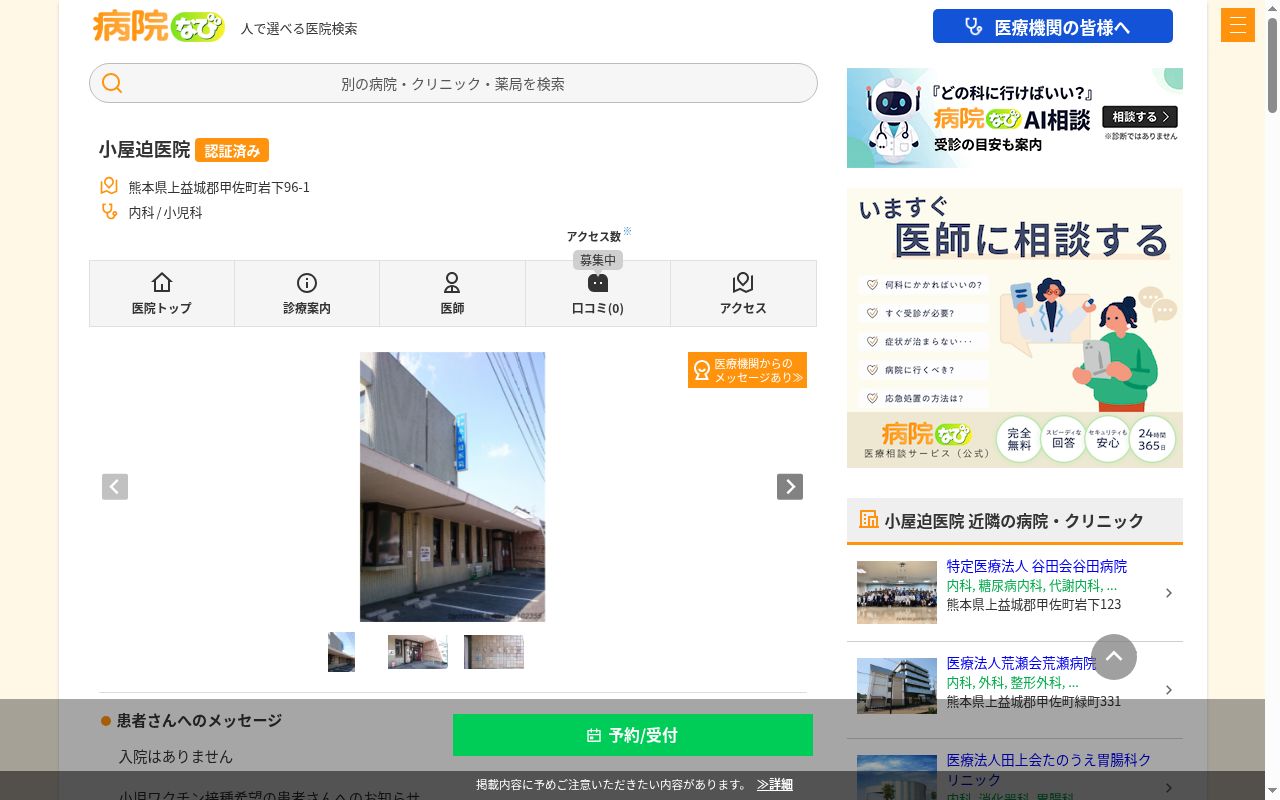This screenshot has width=1280, height=800.
Task: Show previous photo with left arrow
Action: tap(115, 487)
